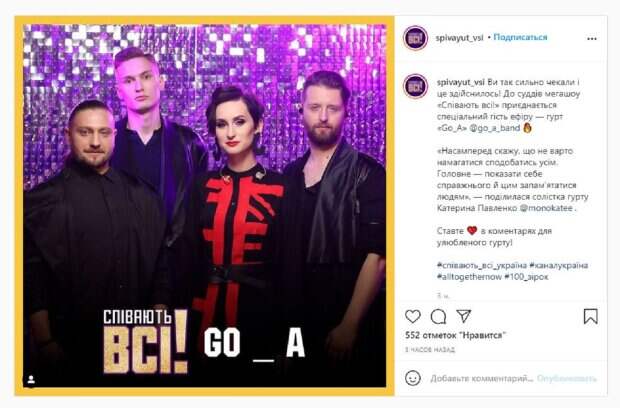
Task: Like the post with the heart icon
Action: point(413,316)
